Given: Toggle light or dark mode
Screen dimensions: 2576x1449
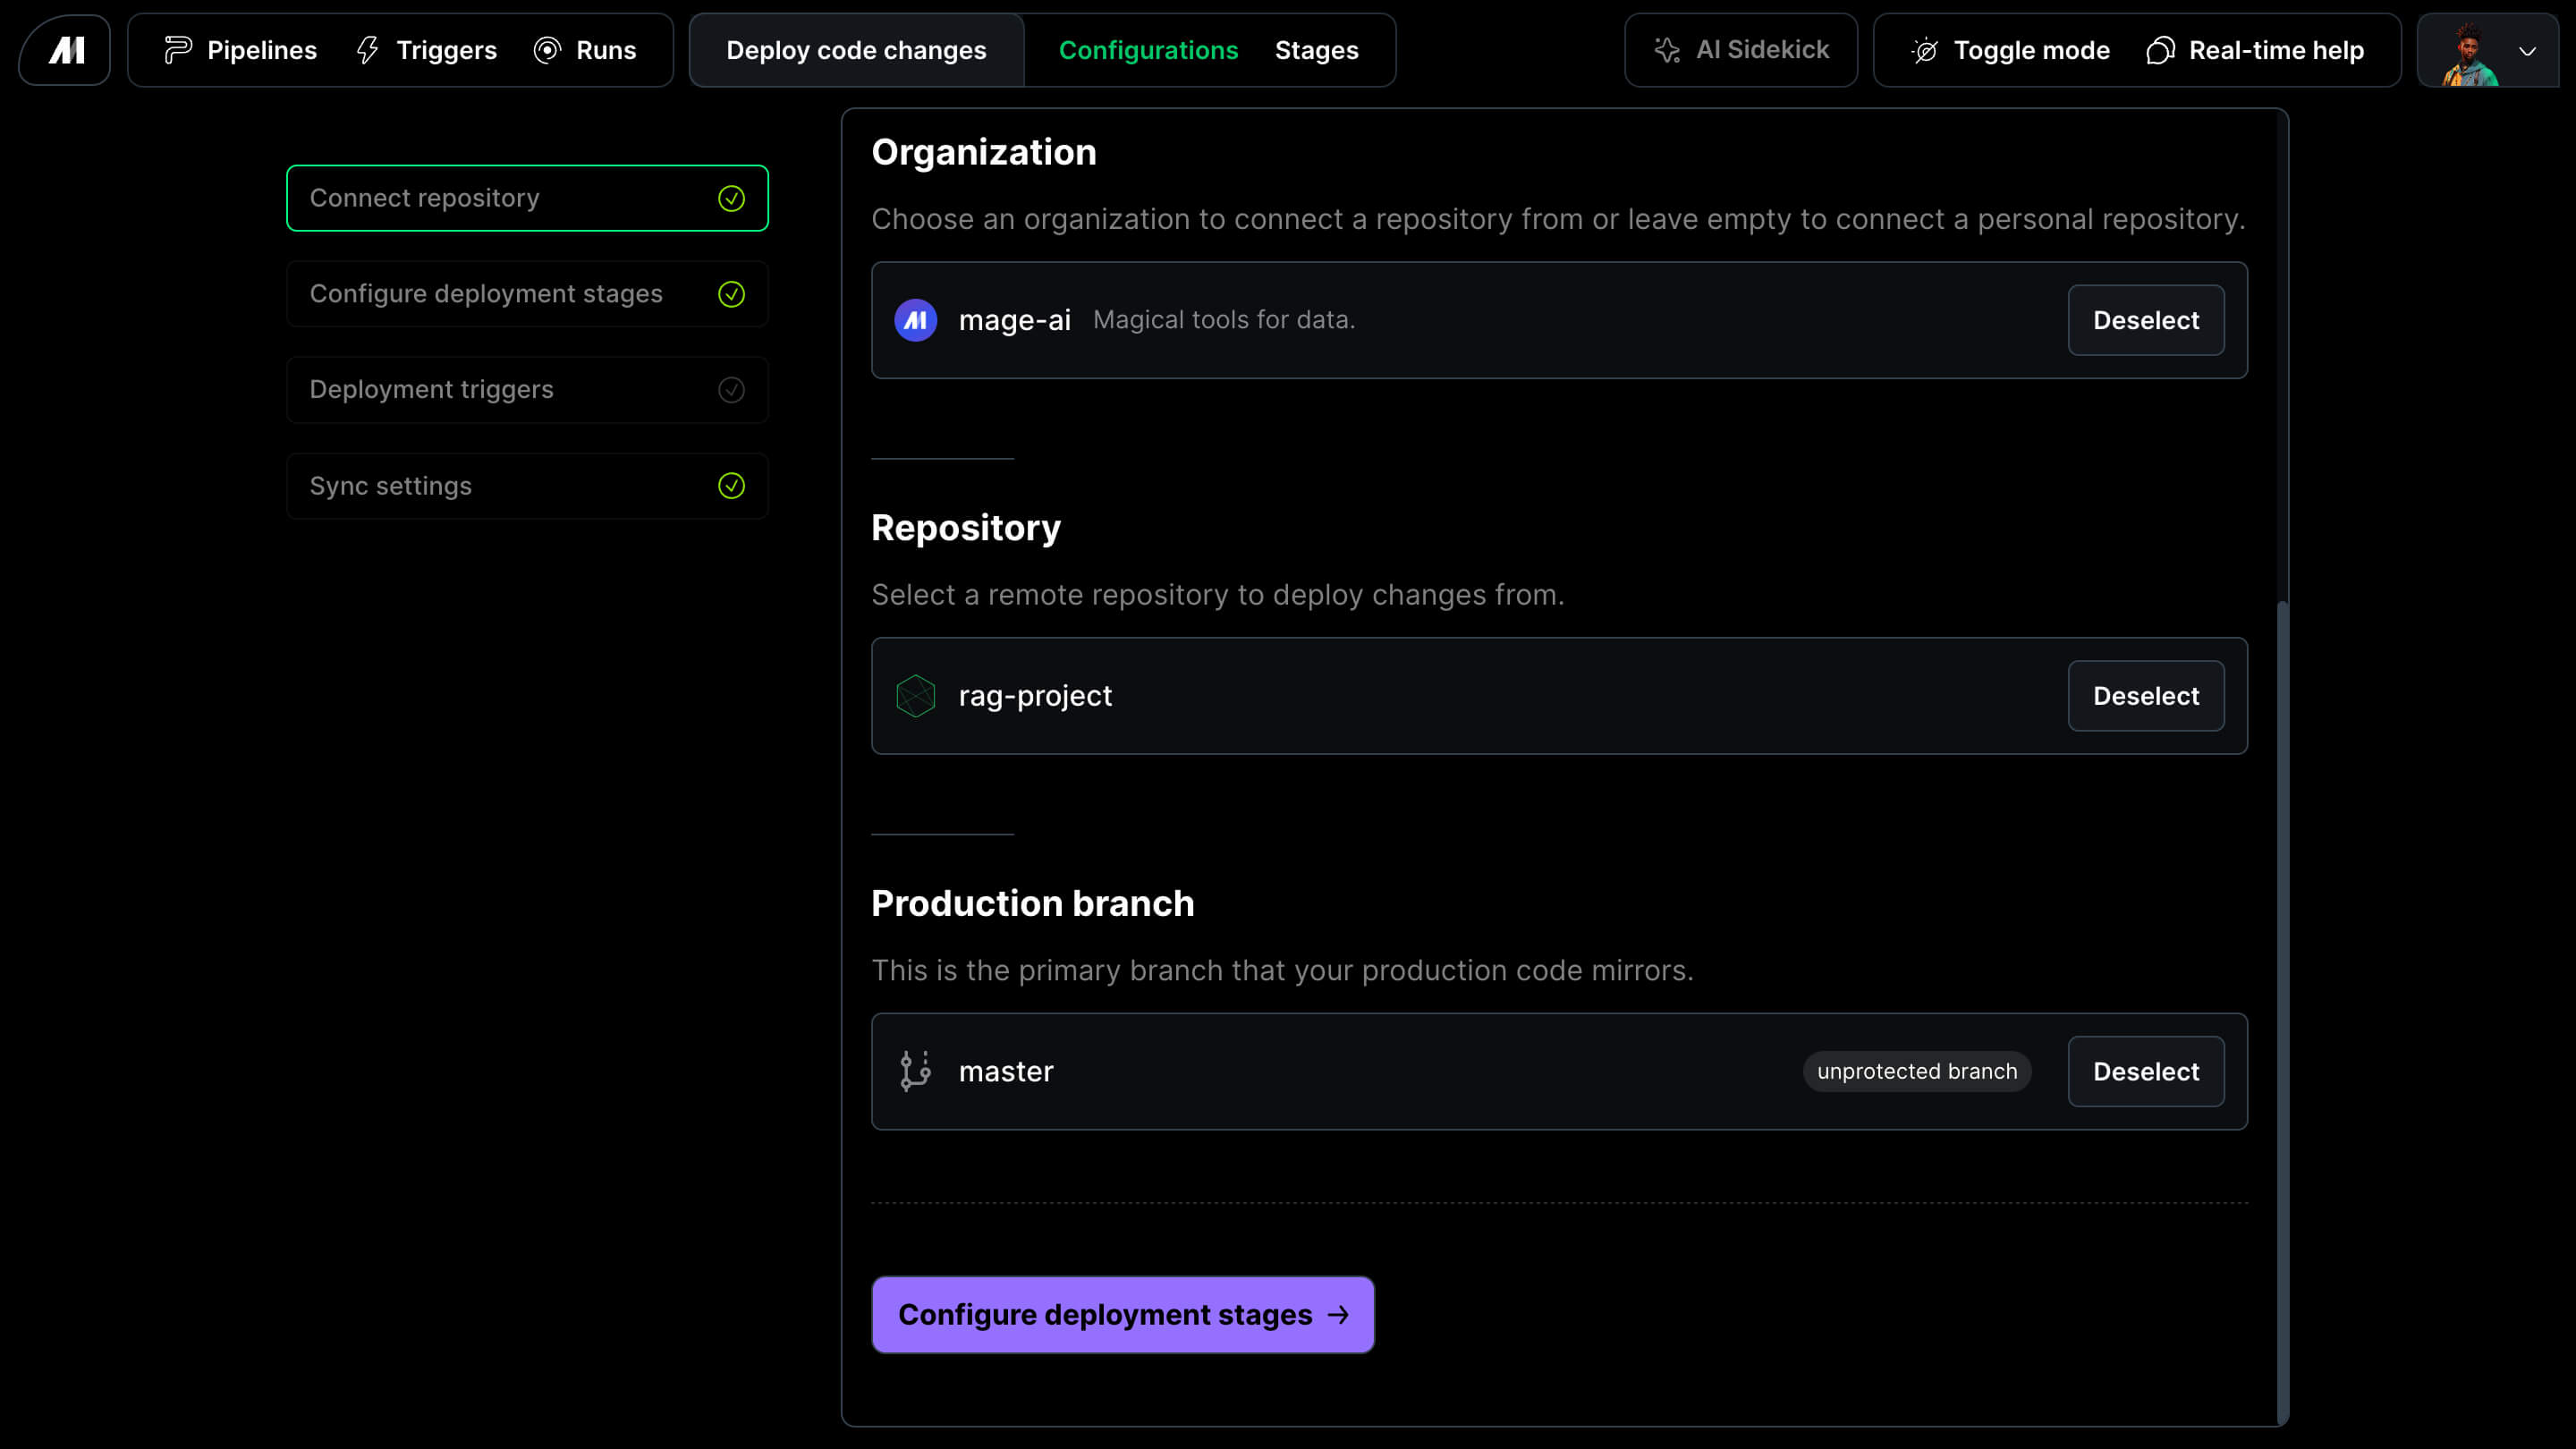Looking at the screenshot, I should pos(2010,50).
